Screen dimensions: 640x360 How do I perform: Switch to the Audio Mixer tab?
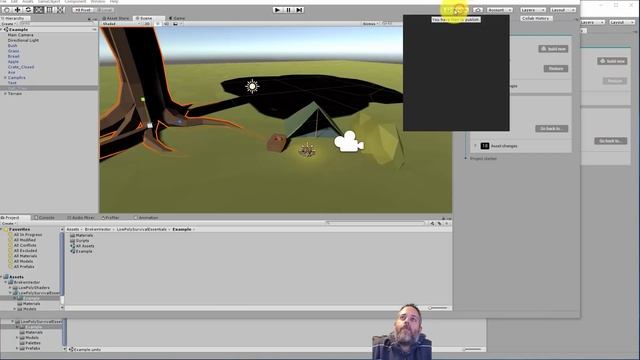coord(81,218)
